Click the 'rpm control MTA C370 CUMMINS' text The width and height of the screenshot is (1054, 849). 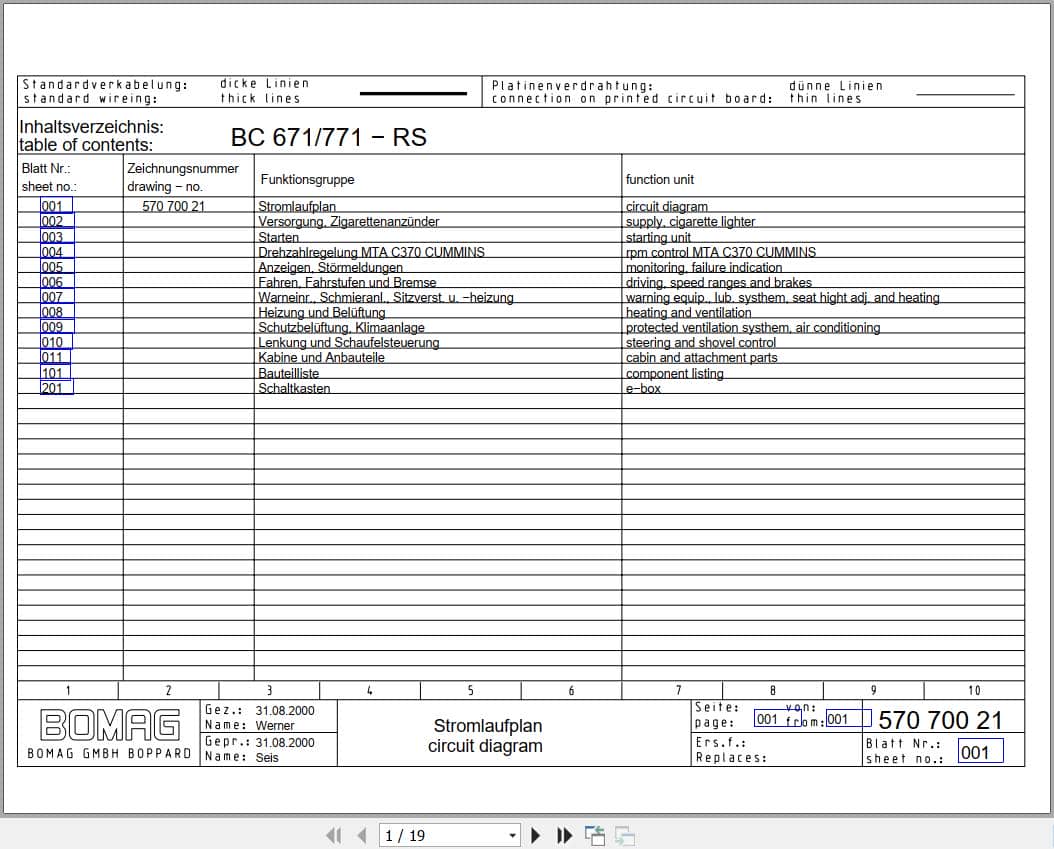tap(721, 252)
